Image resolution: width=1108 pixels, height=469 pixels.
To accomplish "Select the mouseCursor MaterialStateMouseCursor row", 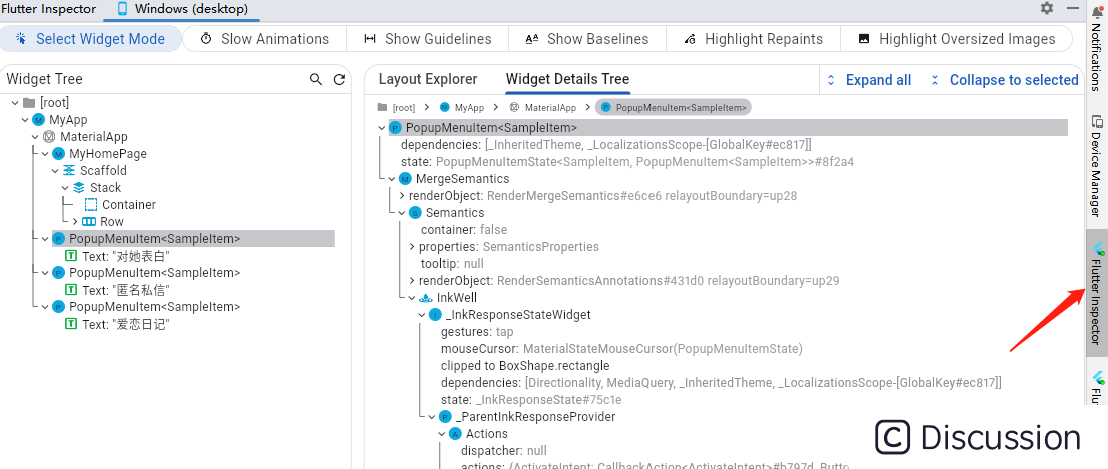I will point(621,349).
